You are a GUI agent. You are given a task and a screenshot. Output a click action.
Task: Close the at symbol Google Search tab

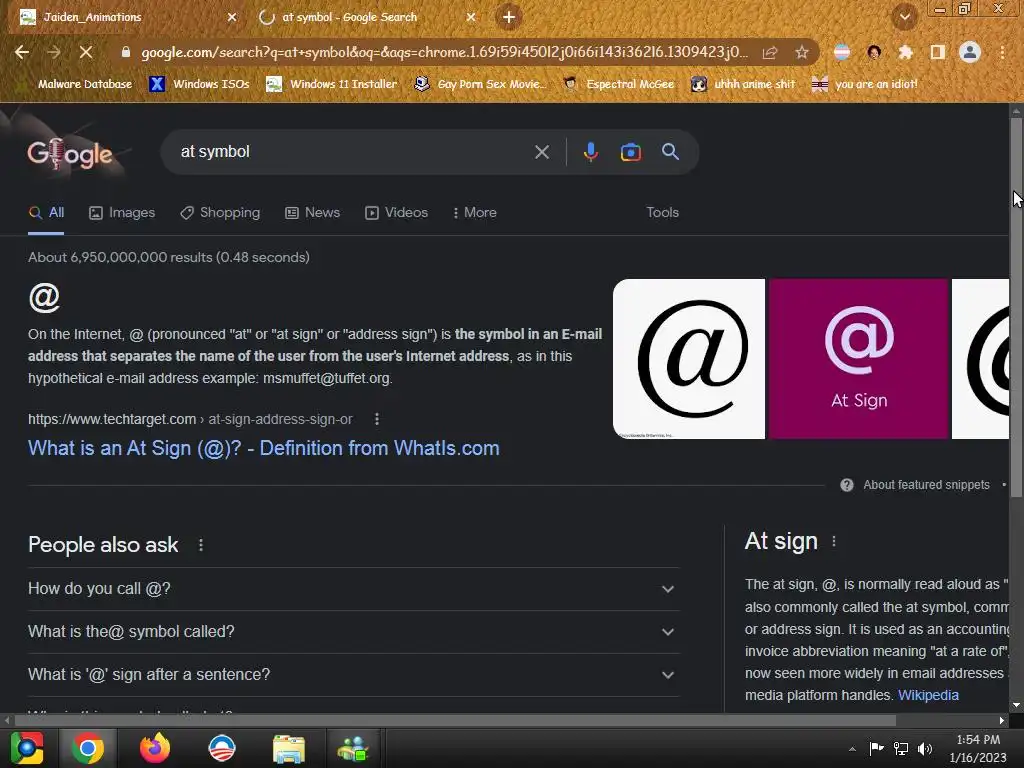(x=471, y=17)
